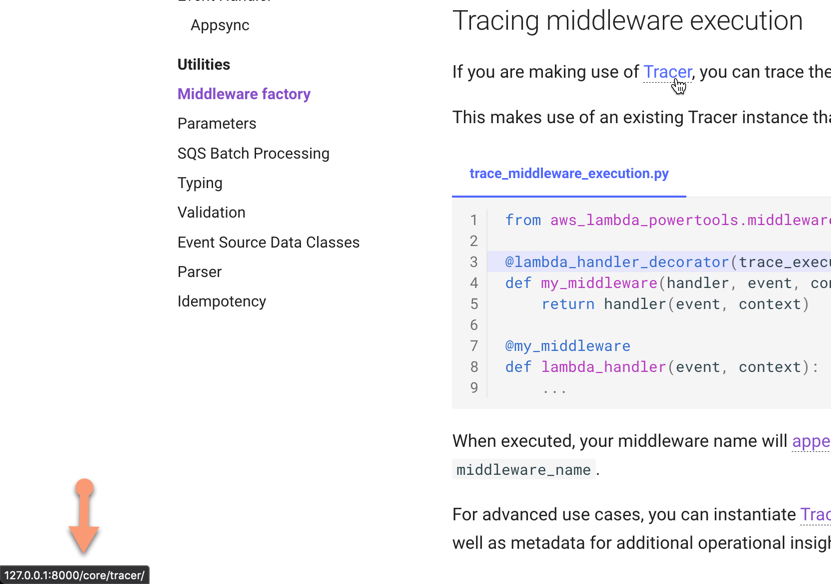This screenshot has height=584, width=831.
Task: Click the '@my_middleware' decorator line
Action: click(x=568, y=346)
